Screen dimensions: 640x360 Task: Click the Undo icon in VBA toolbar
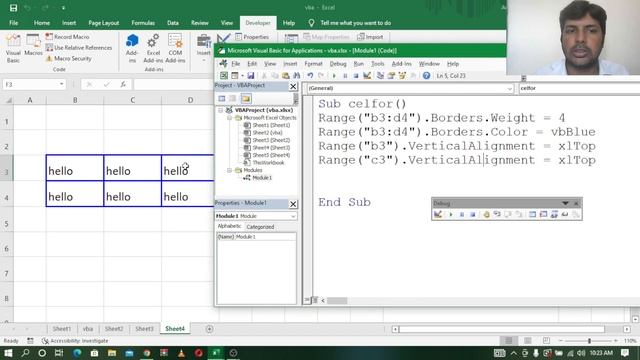310,76
